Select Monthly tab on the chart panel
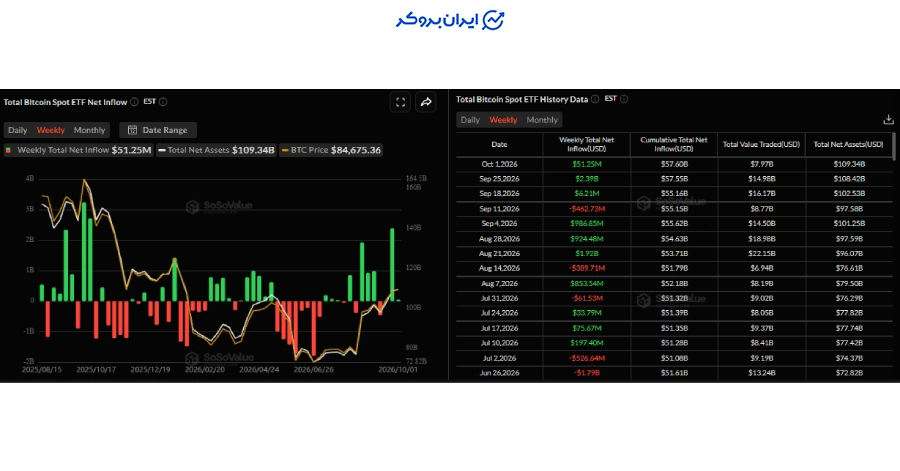The image size is (900, 471). 90,130
